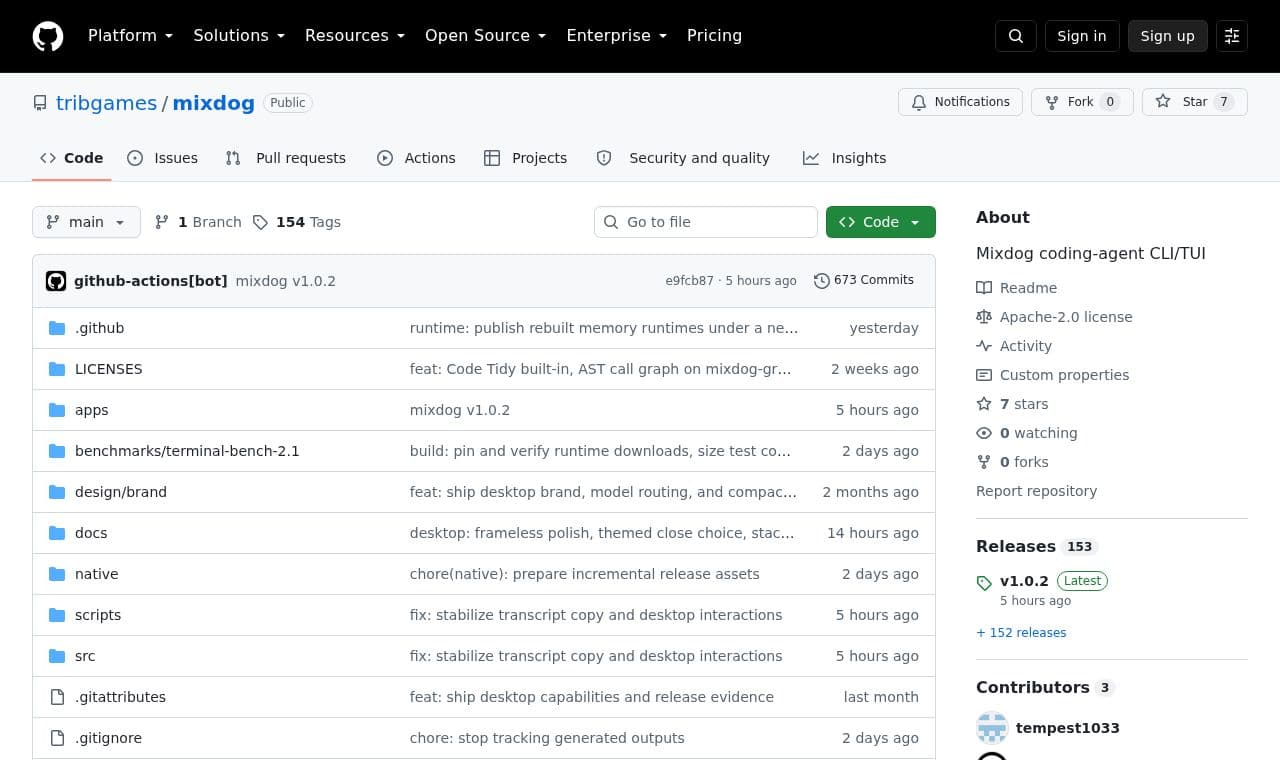Open the LICENSES folder

(x=108, y=369)
